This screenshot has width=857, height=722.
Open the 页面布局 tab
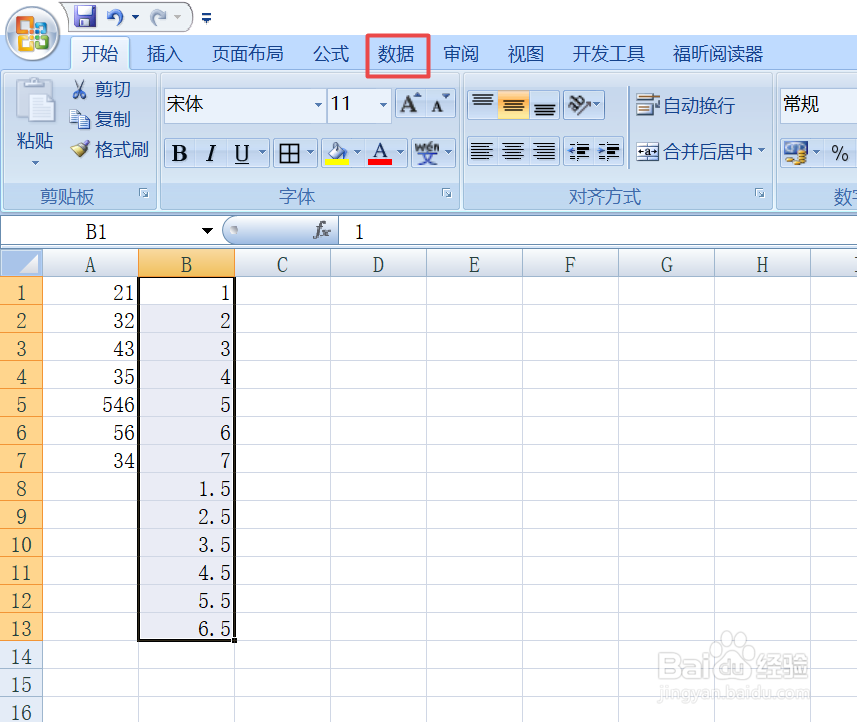pos(248,54)
